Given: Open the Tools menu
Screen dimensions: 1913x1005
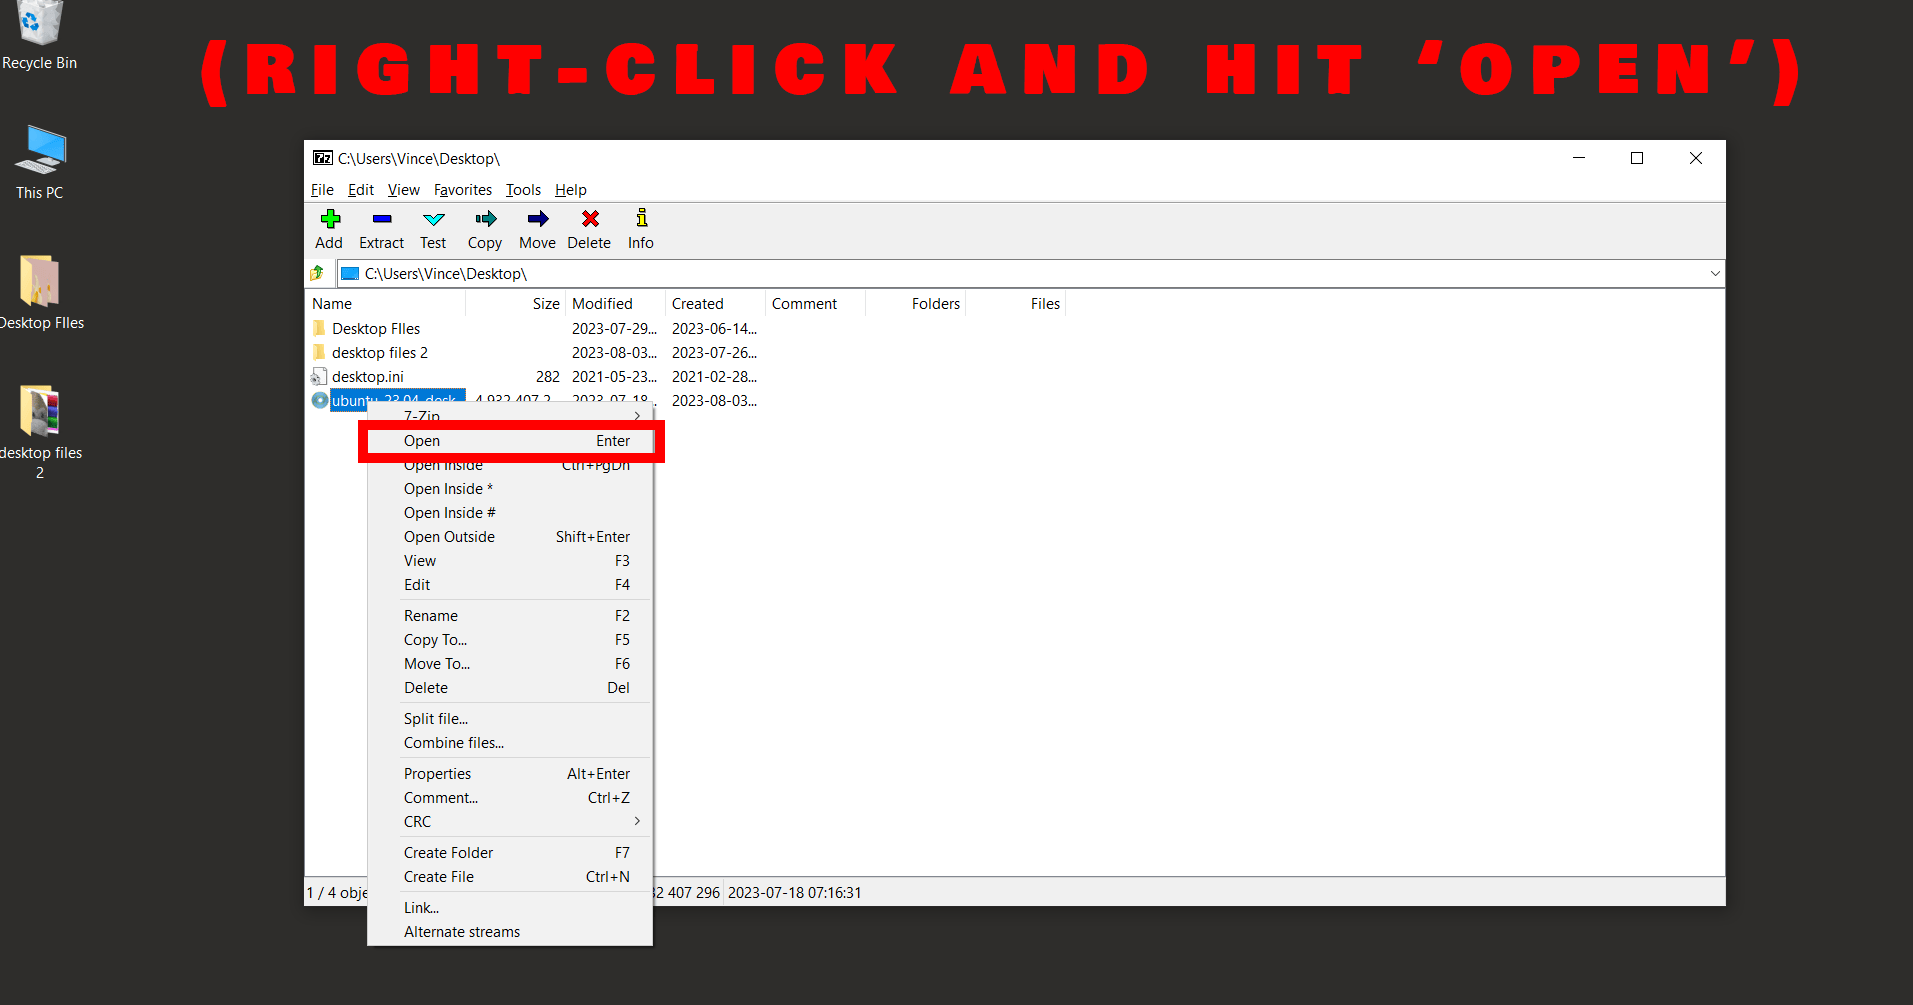Looking at the screenshot, I should (523, 190).
